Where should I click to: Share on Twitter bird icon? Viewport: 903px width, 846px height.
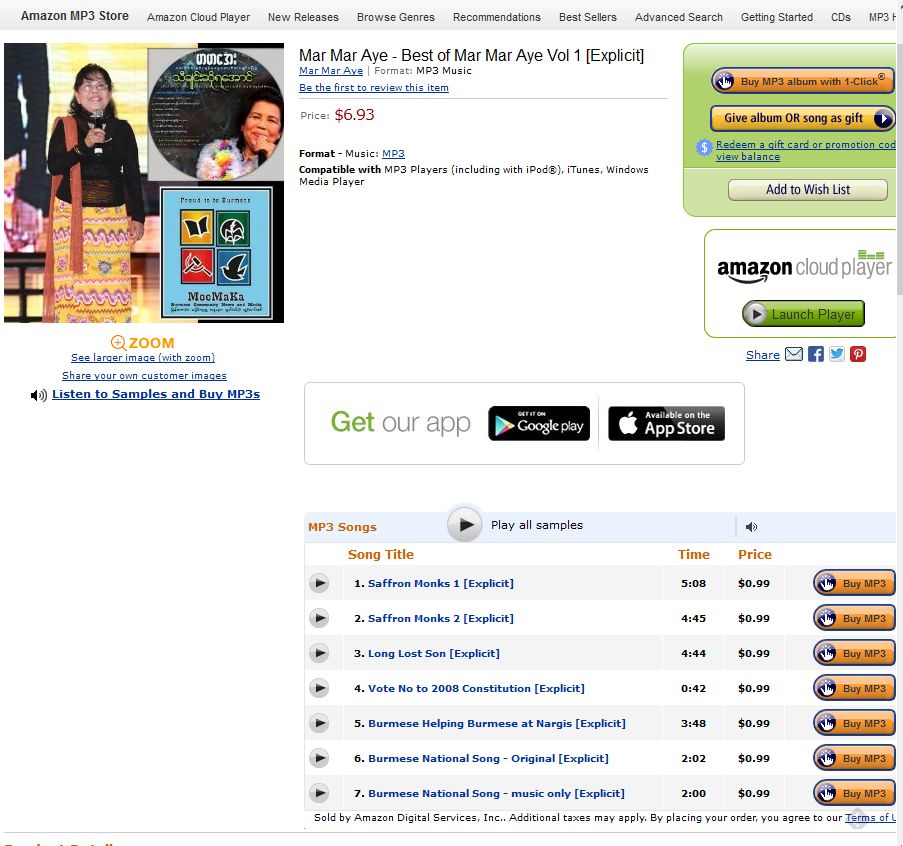point(837,354)
